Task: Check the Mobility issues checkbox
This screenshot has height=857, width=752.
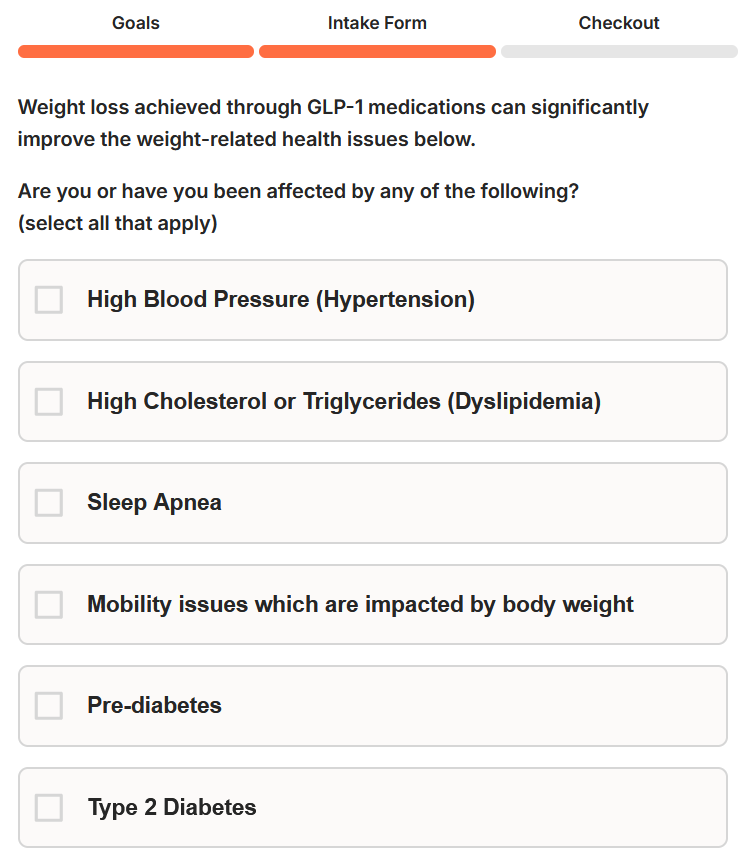Action: click(x=49, y=605)
